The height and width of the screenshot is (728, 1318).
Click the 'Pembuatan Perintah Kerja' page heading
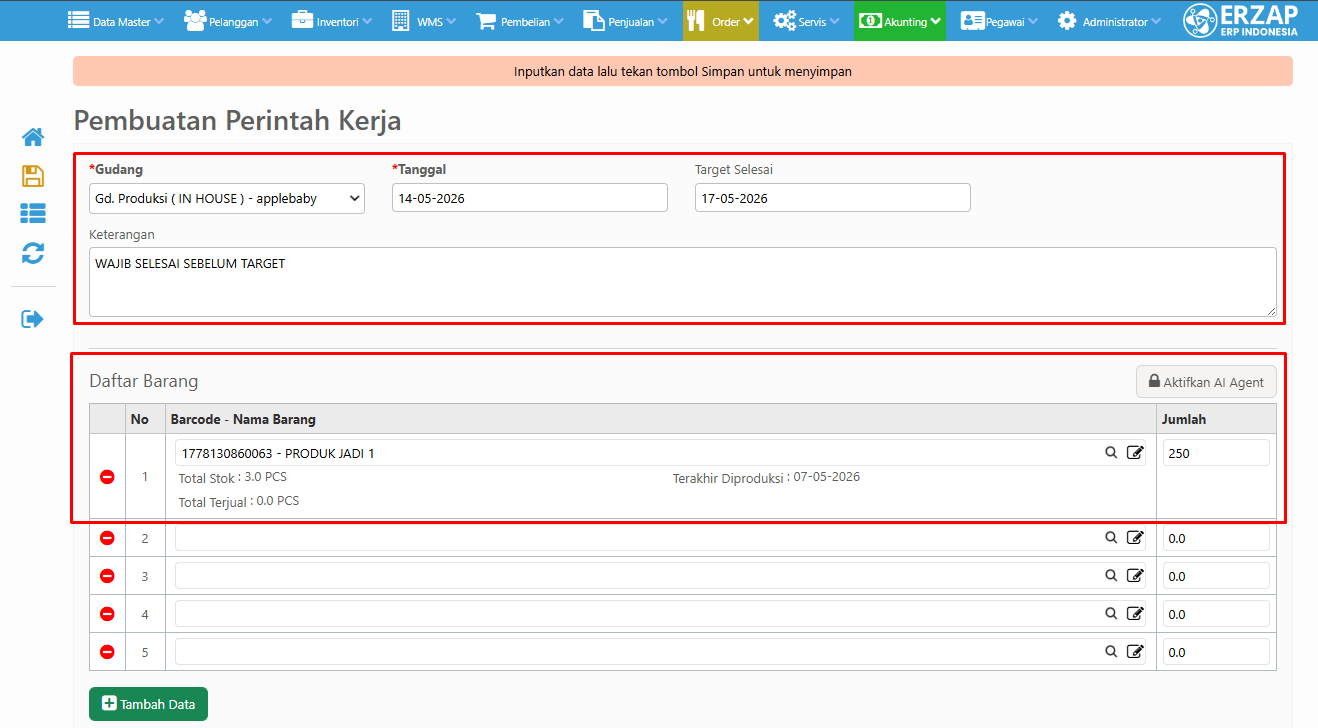tap(237, 121)
